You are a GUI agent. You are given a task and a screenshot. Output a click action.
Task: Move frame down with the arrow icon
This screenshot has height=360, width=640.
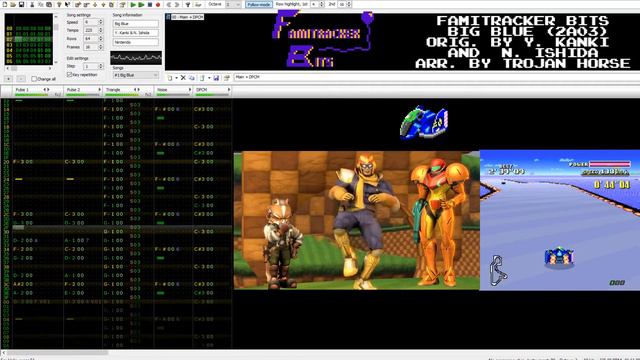tap(95, 4)
